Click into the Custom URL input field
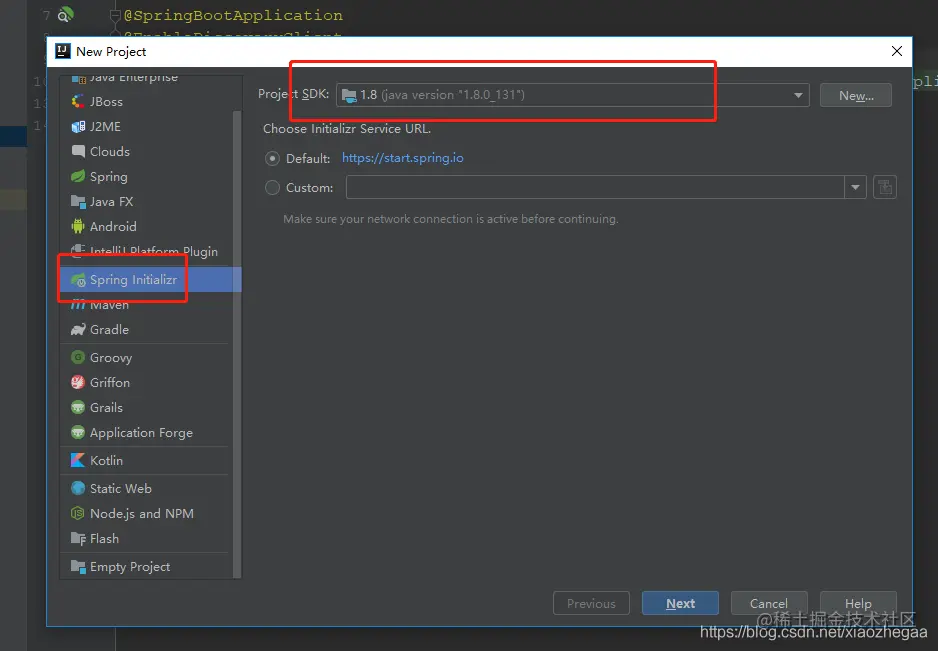This screenshot has height=651, width=938. pos(595,187)
